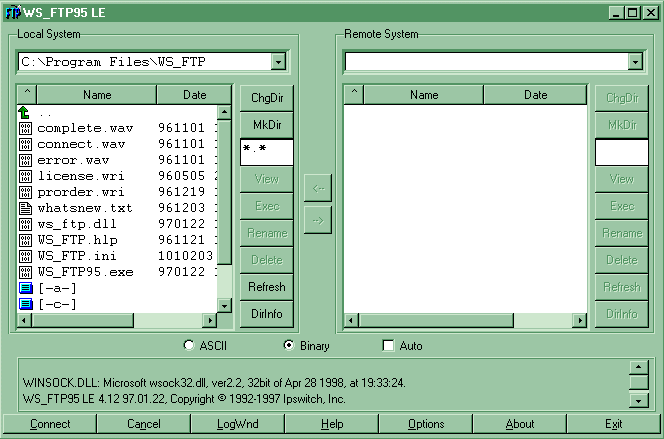
Task: Open the LogWnd window
Action: (238, 424)
